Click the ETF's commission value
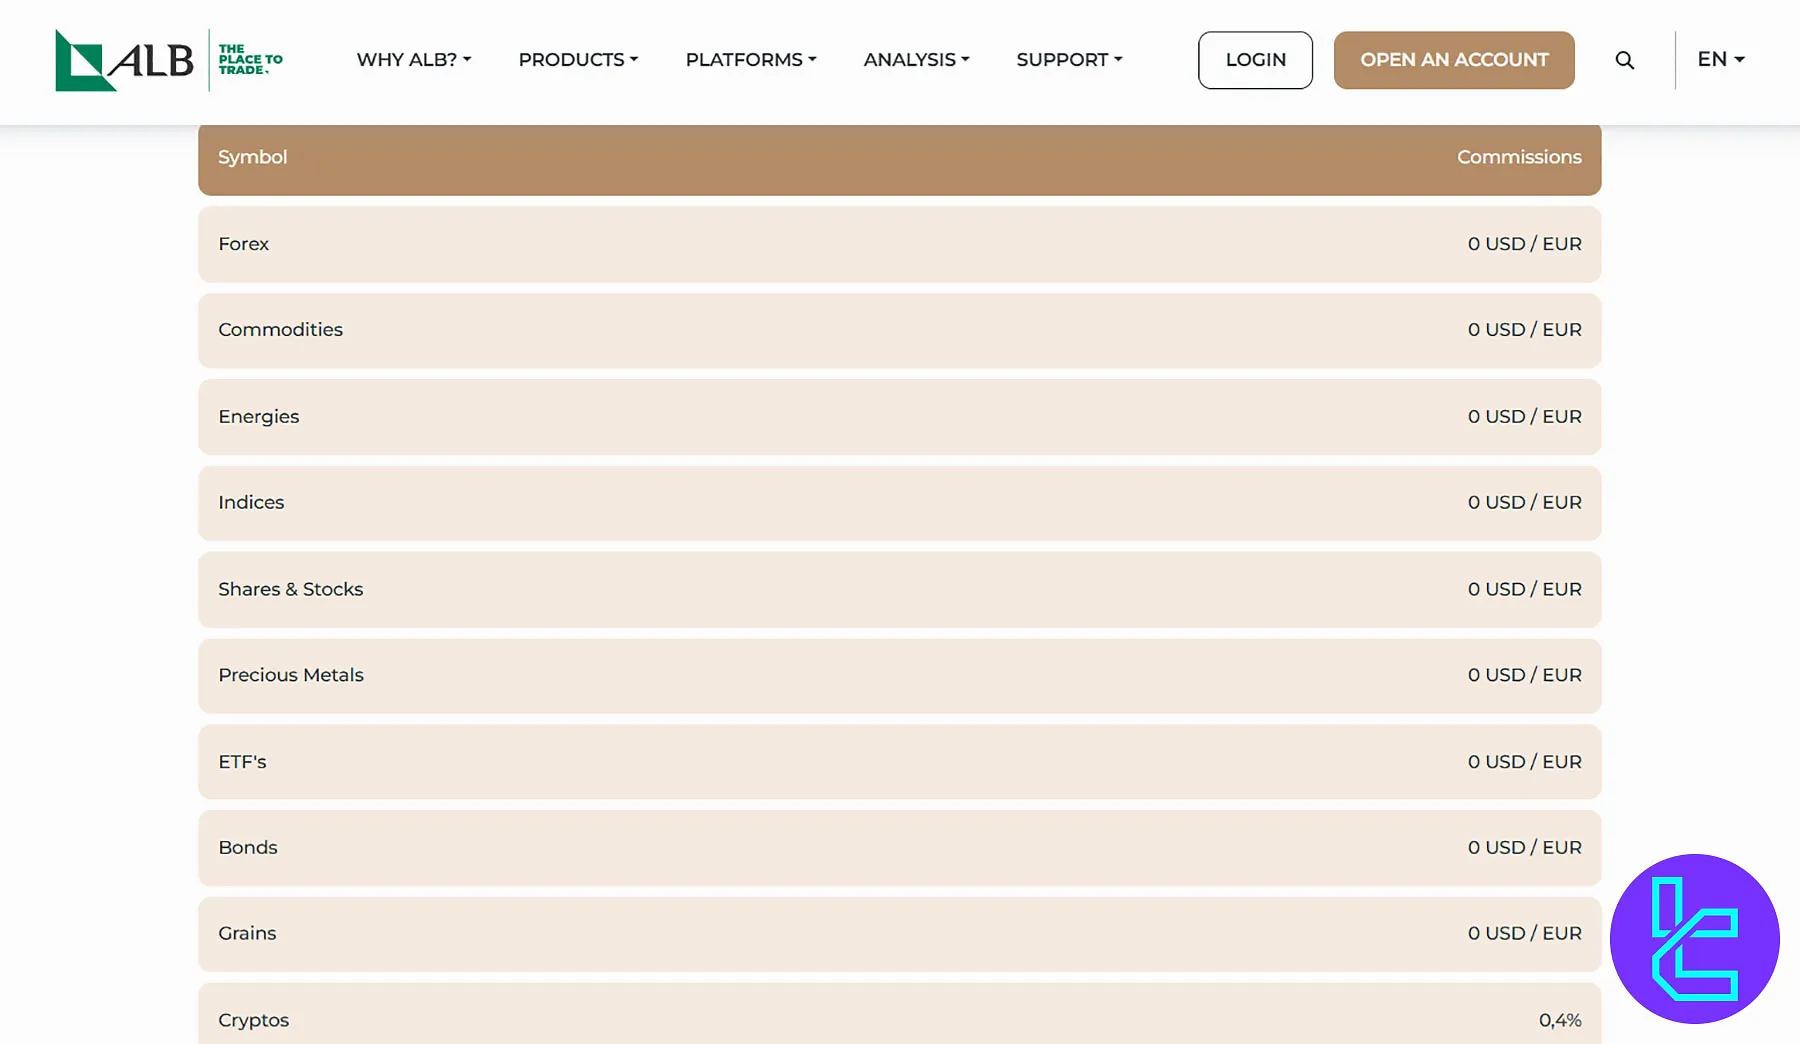 1525,762
